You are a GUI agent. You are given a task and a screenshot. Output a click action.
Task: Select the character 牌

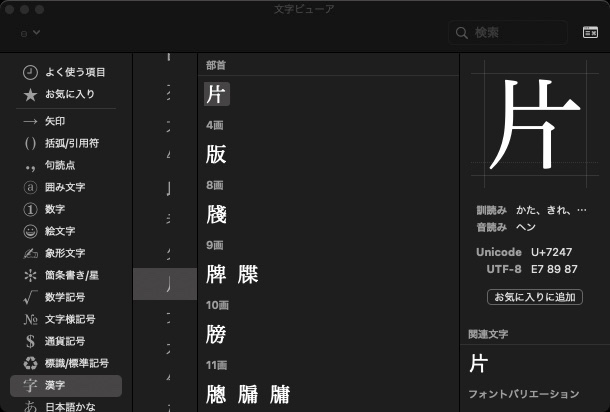coord(216,275)
